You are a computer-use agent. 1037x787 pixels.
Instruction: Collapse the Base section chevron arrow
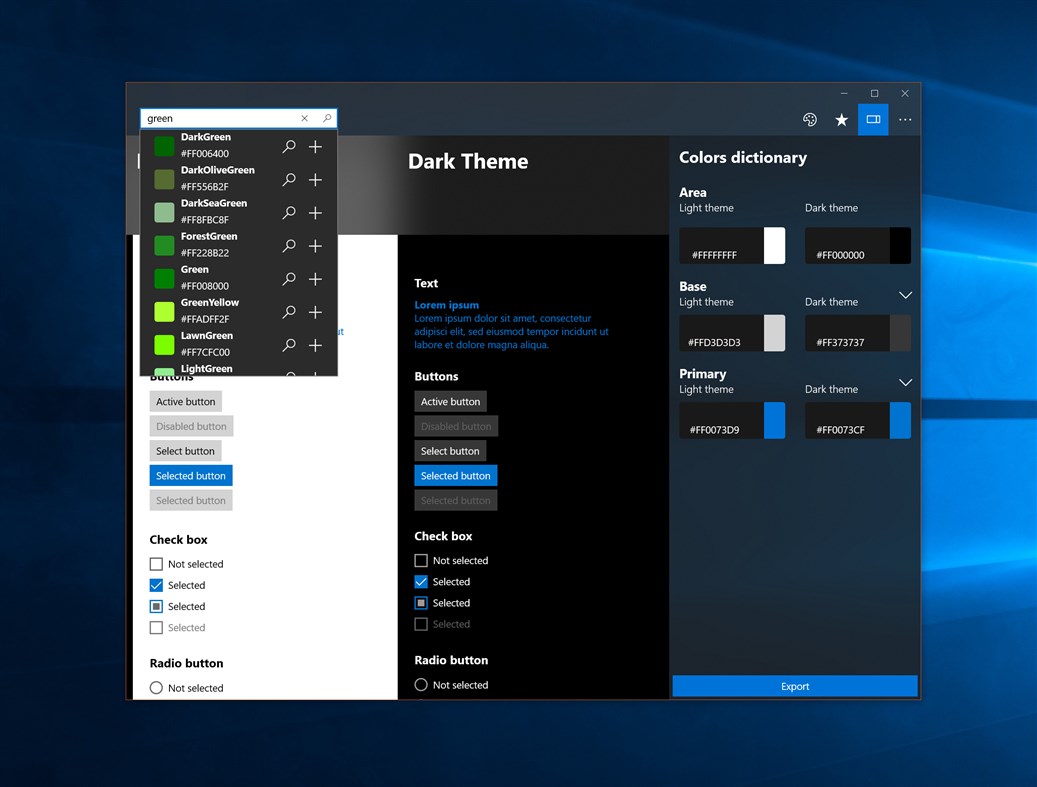click(905, 295)
